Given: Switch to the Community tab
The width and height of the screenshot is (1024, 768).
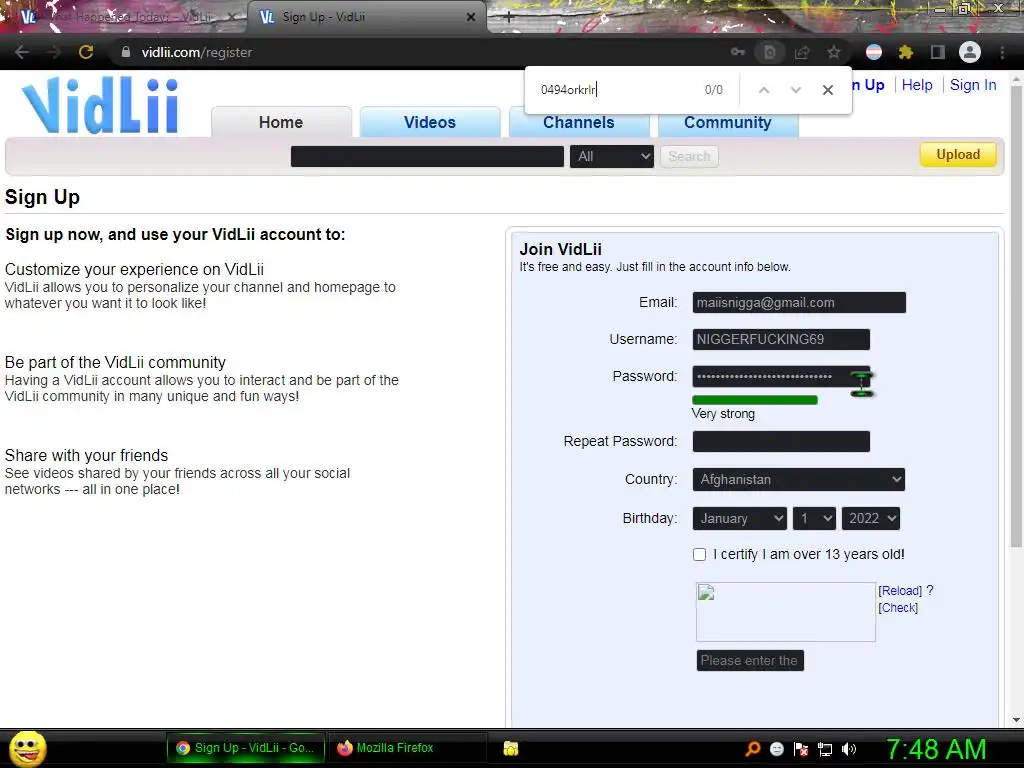Looking at the screenshot, I should click(728, 122).
